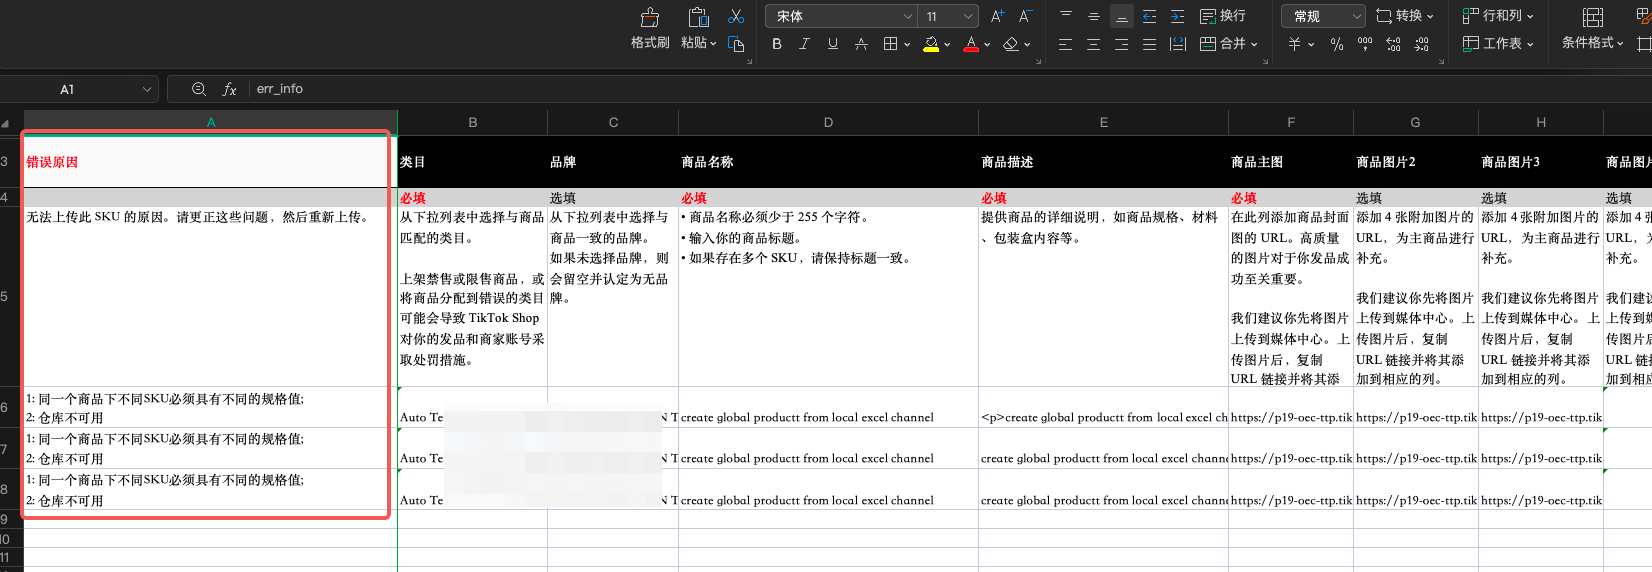Open the 宋体 font name dropdown

[x=907, y=16]
